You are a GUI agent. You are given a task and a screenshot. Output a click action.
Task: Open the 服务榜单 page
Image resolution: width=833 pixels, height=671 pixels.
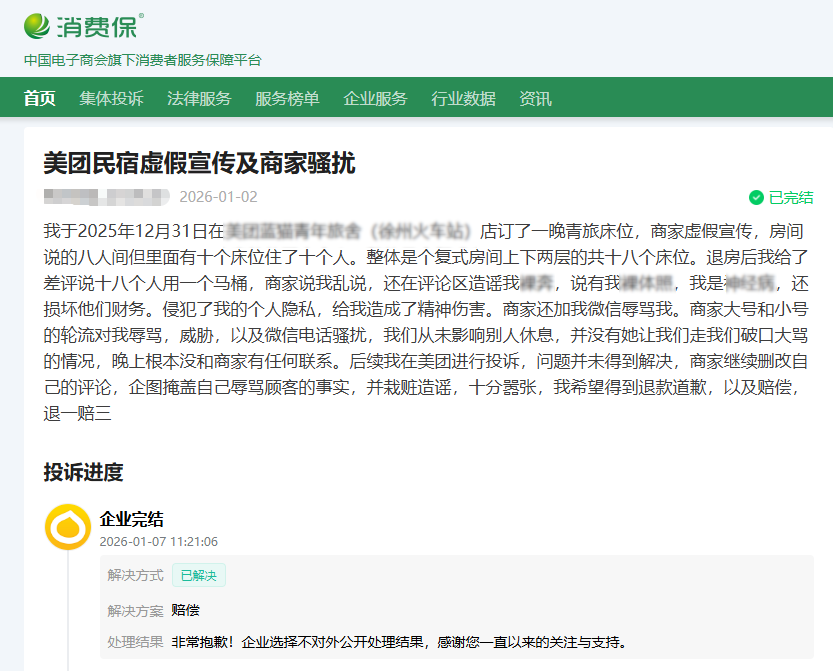pos(287,99)
